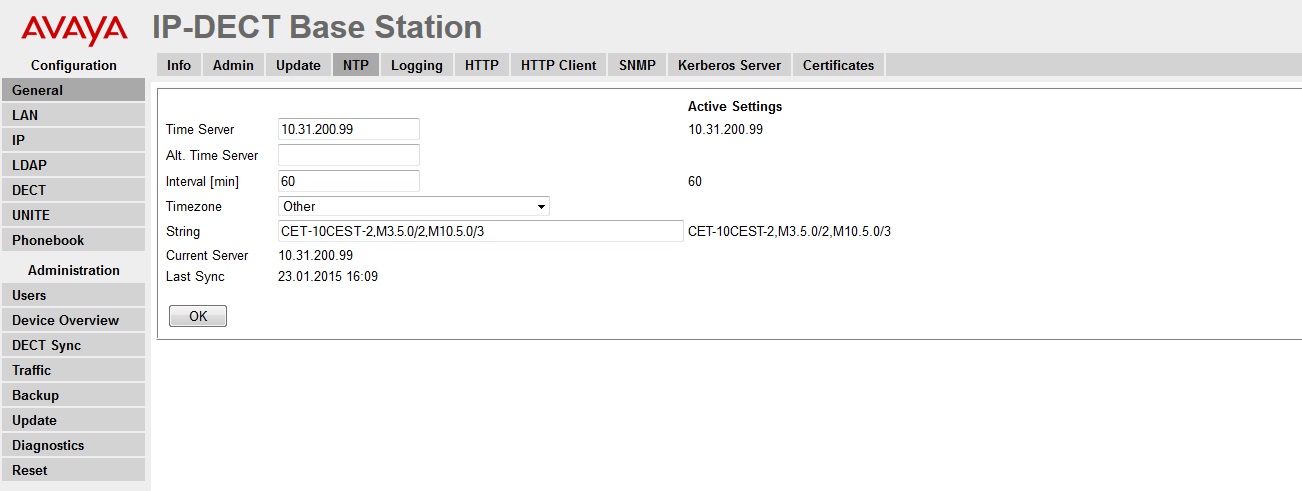Click the OK button
1302x491 pixels.
click(198, 316)
